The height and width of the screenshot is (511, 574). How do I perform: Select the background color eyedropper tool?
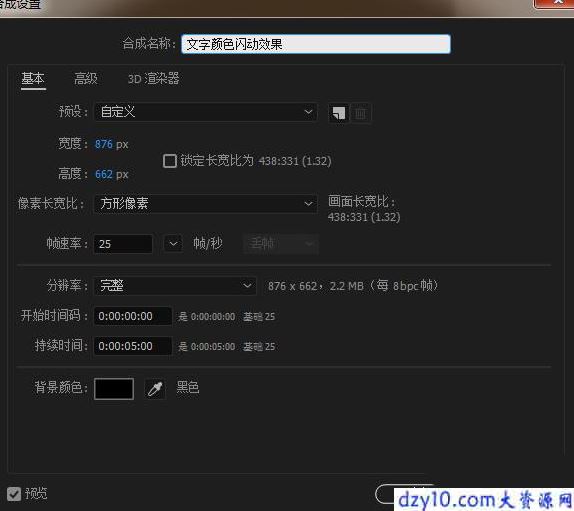[x=155, y=389]
